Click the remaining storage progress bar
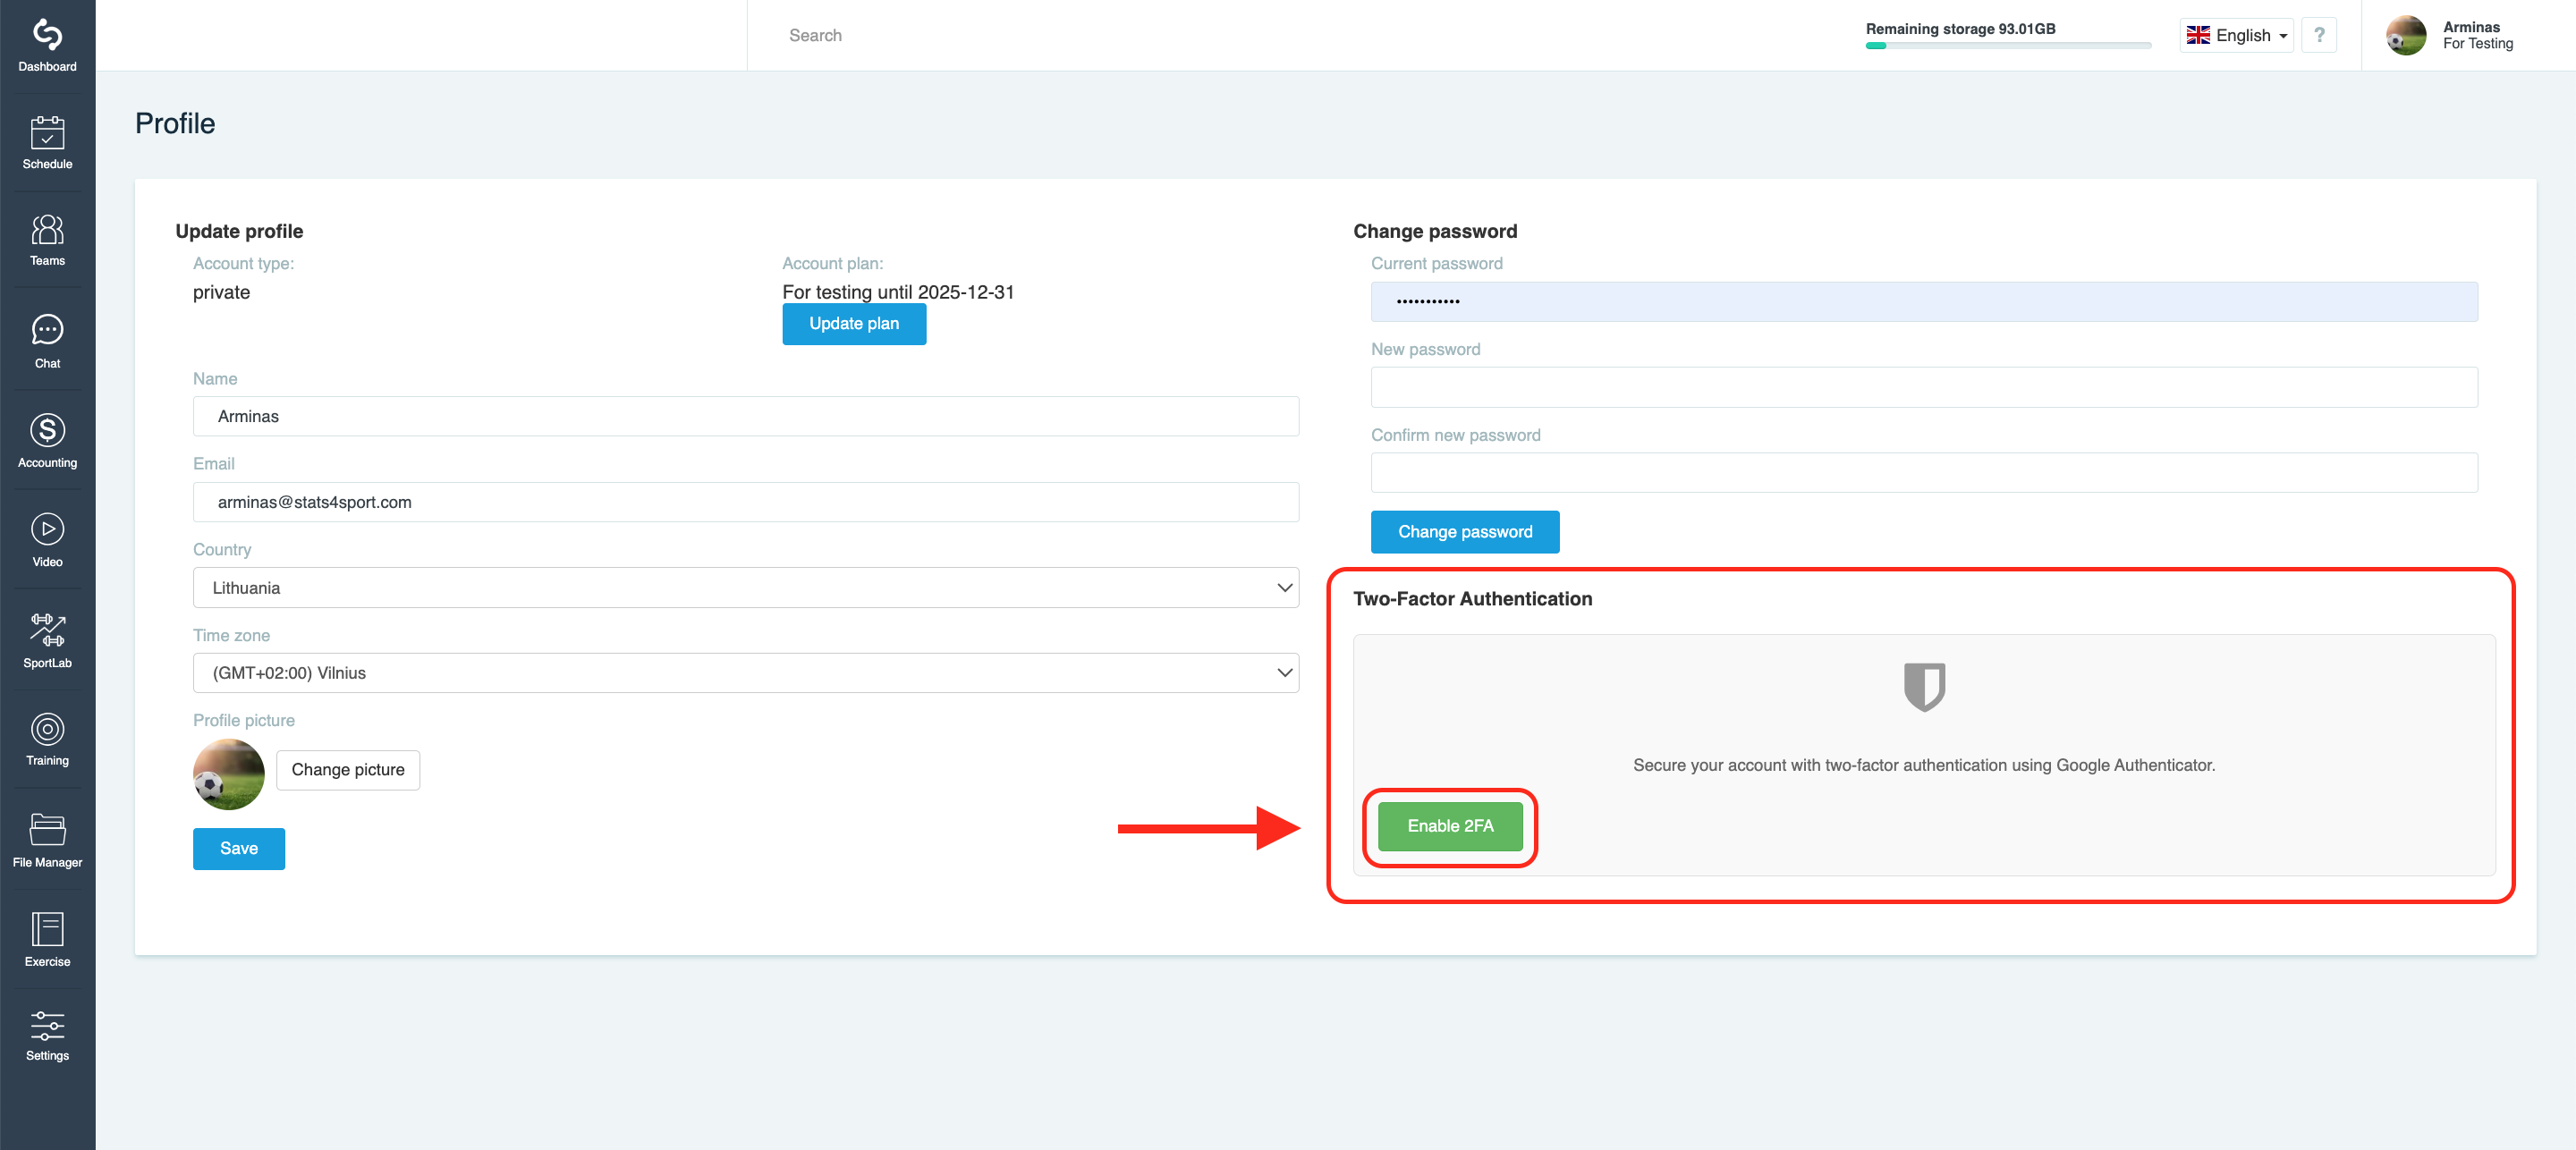 [2007, 46]
